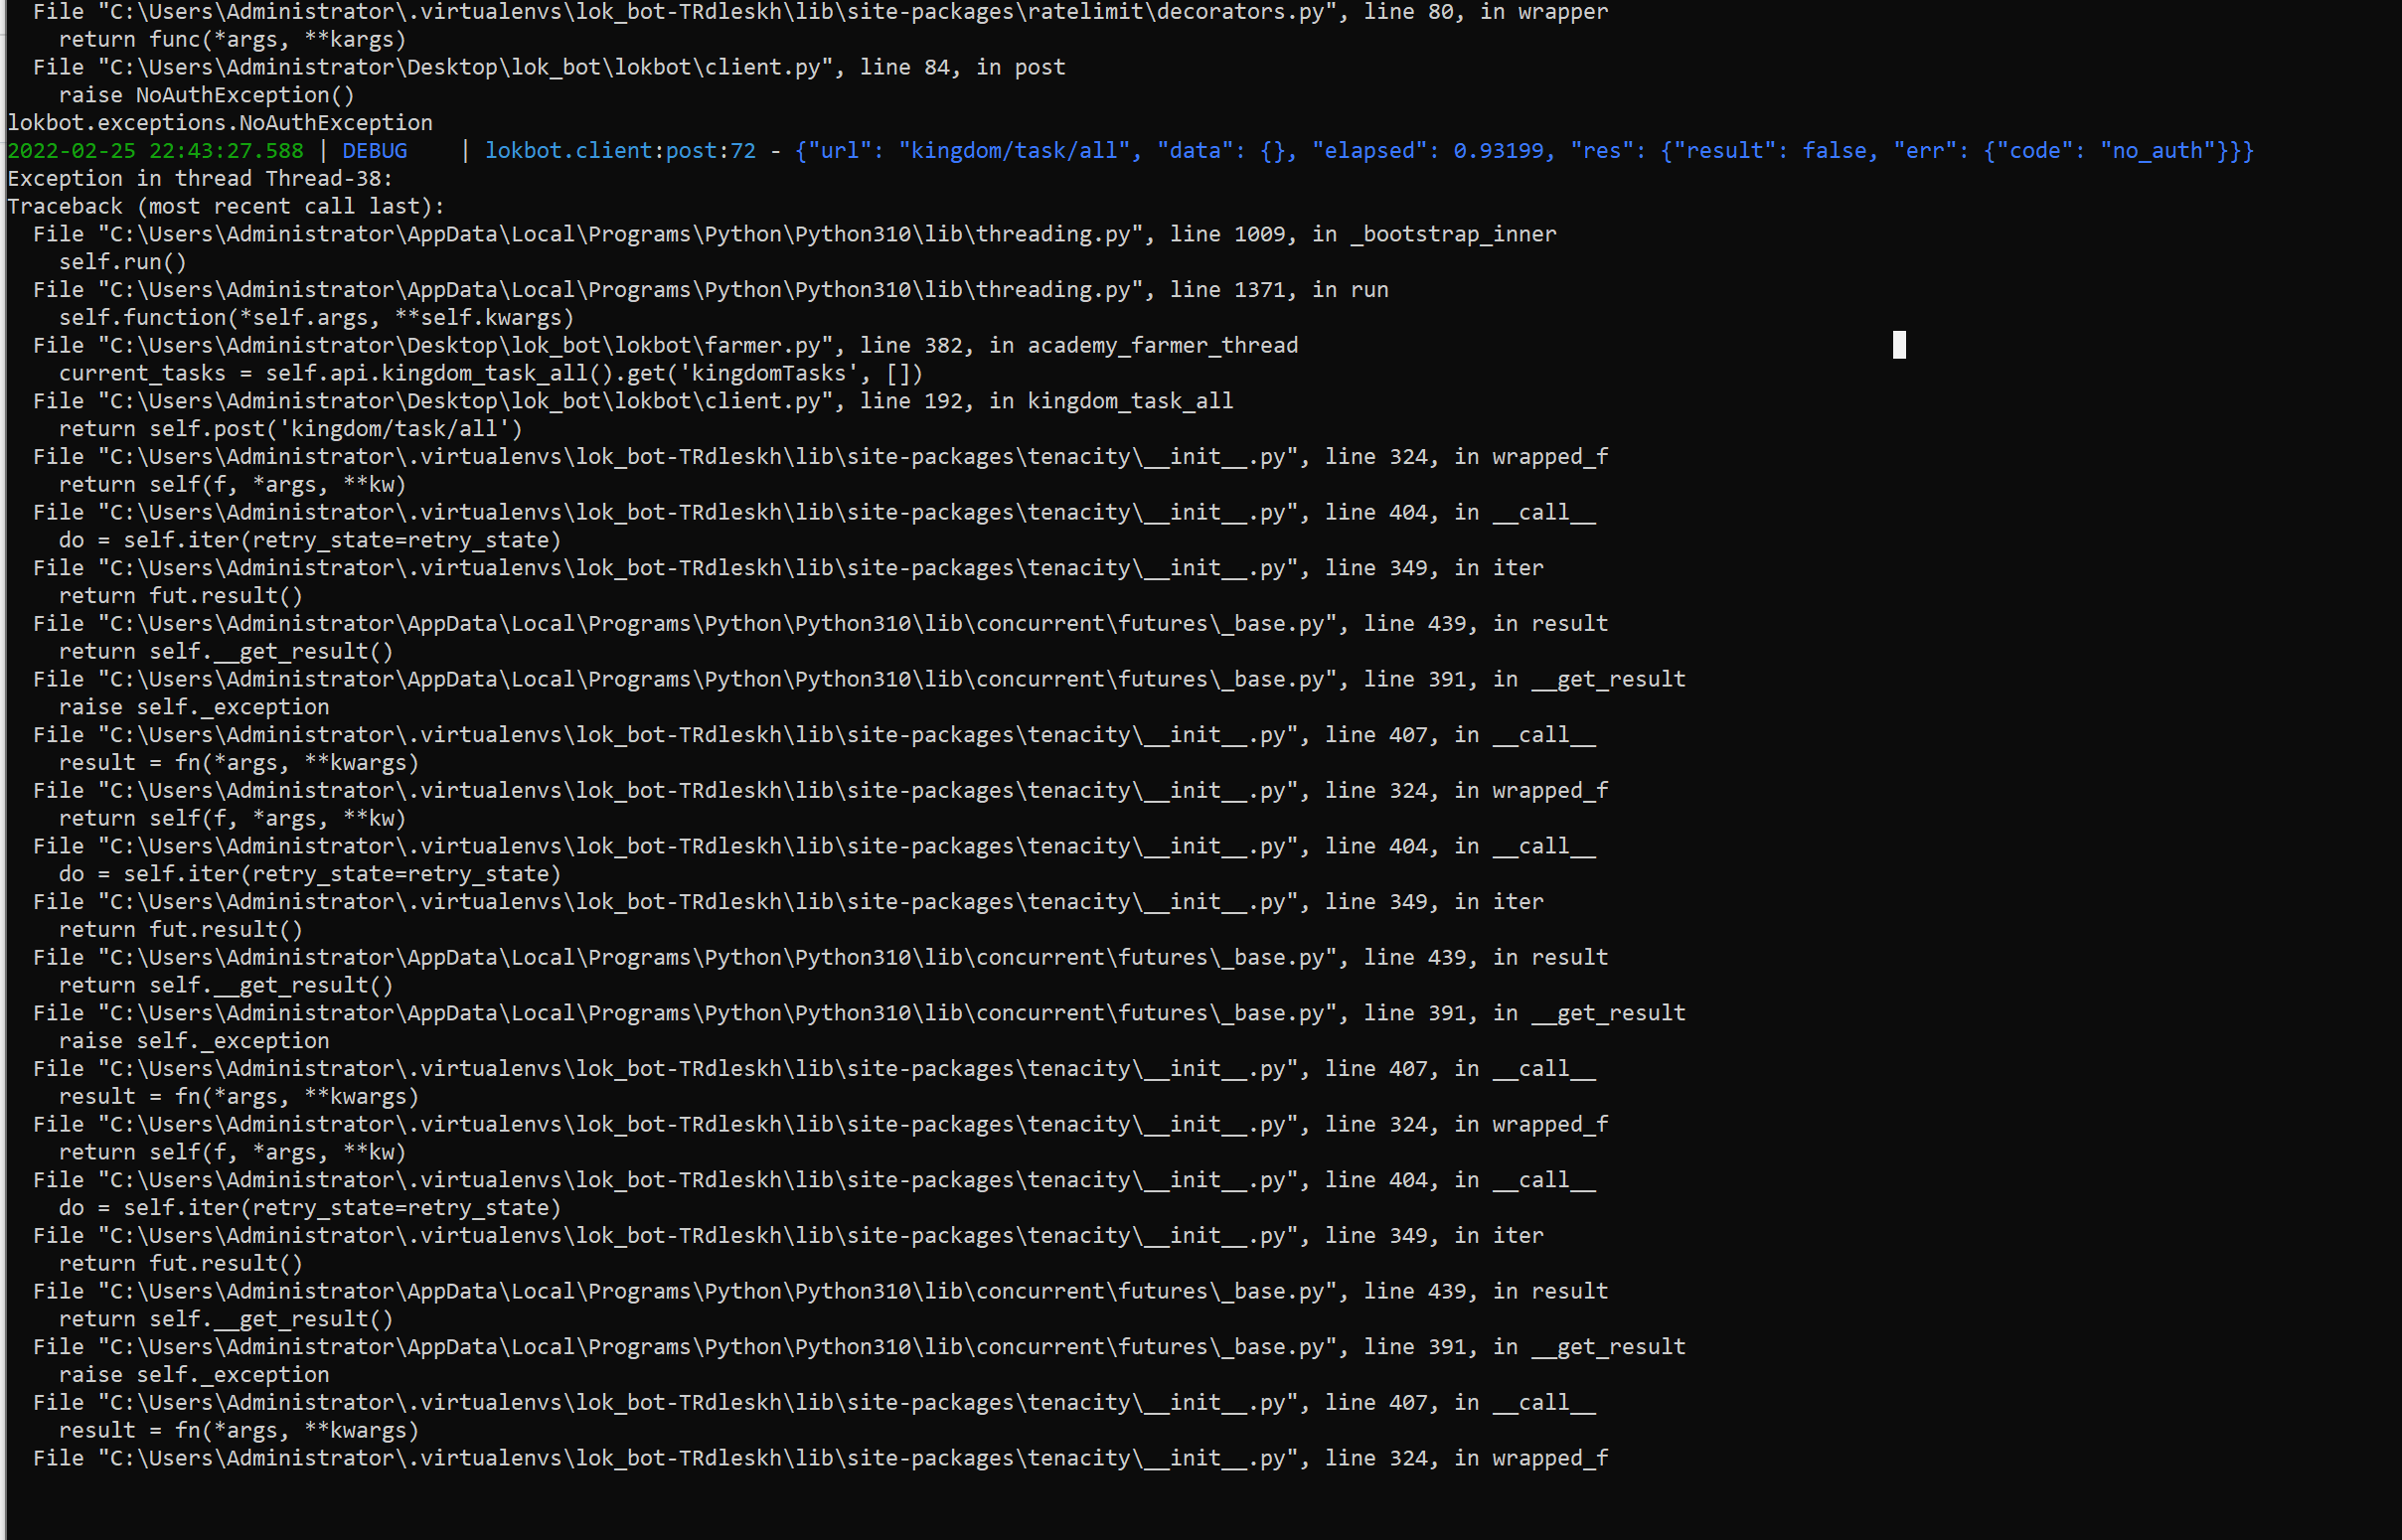
Task: Click the raise self._exception line
Action: click(x=195, y=706)
